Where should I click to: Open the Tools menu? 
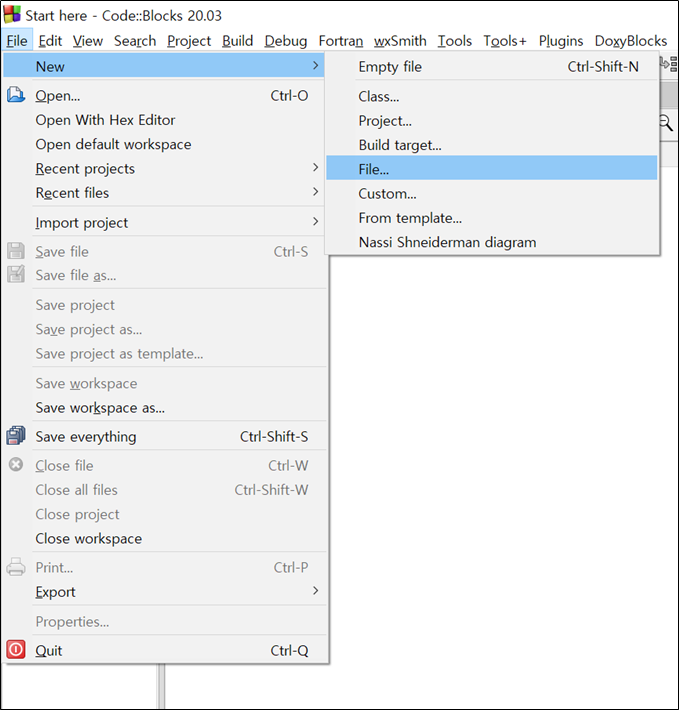[x=454, y=41]
